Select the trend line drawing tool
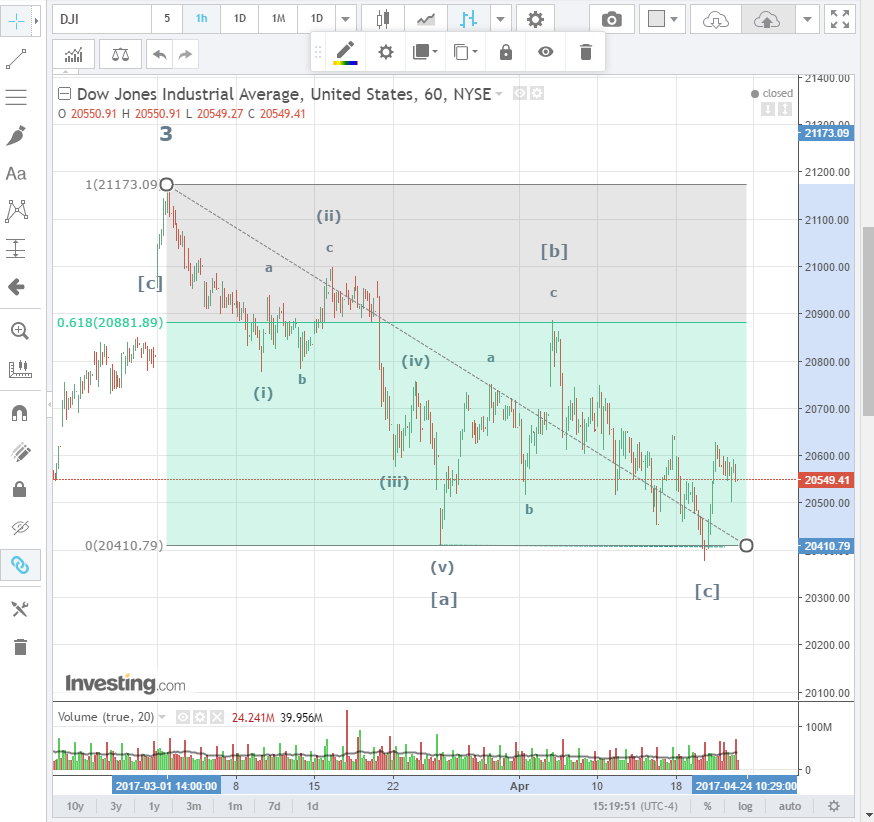 pyautogui.click(x=16, y=59)
